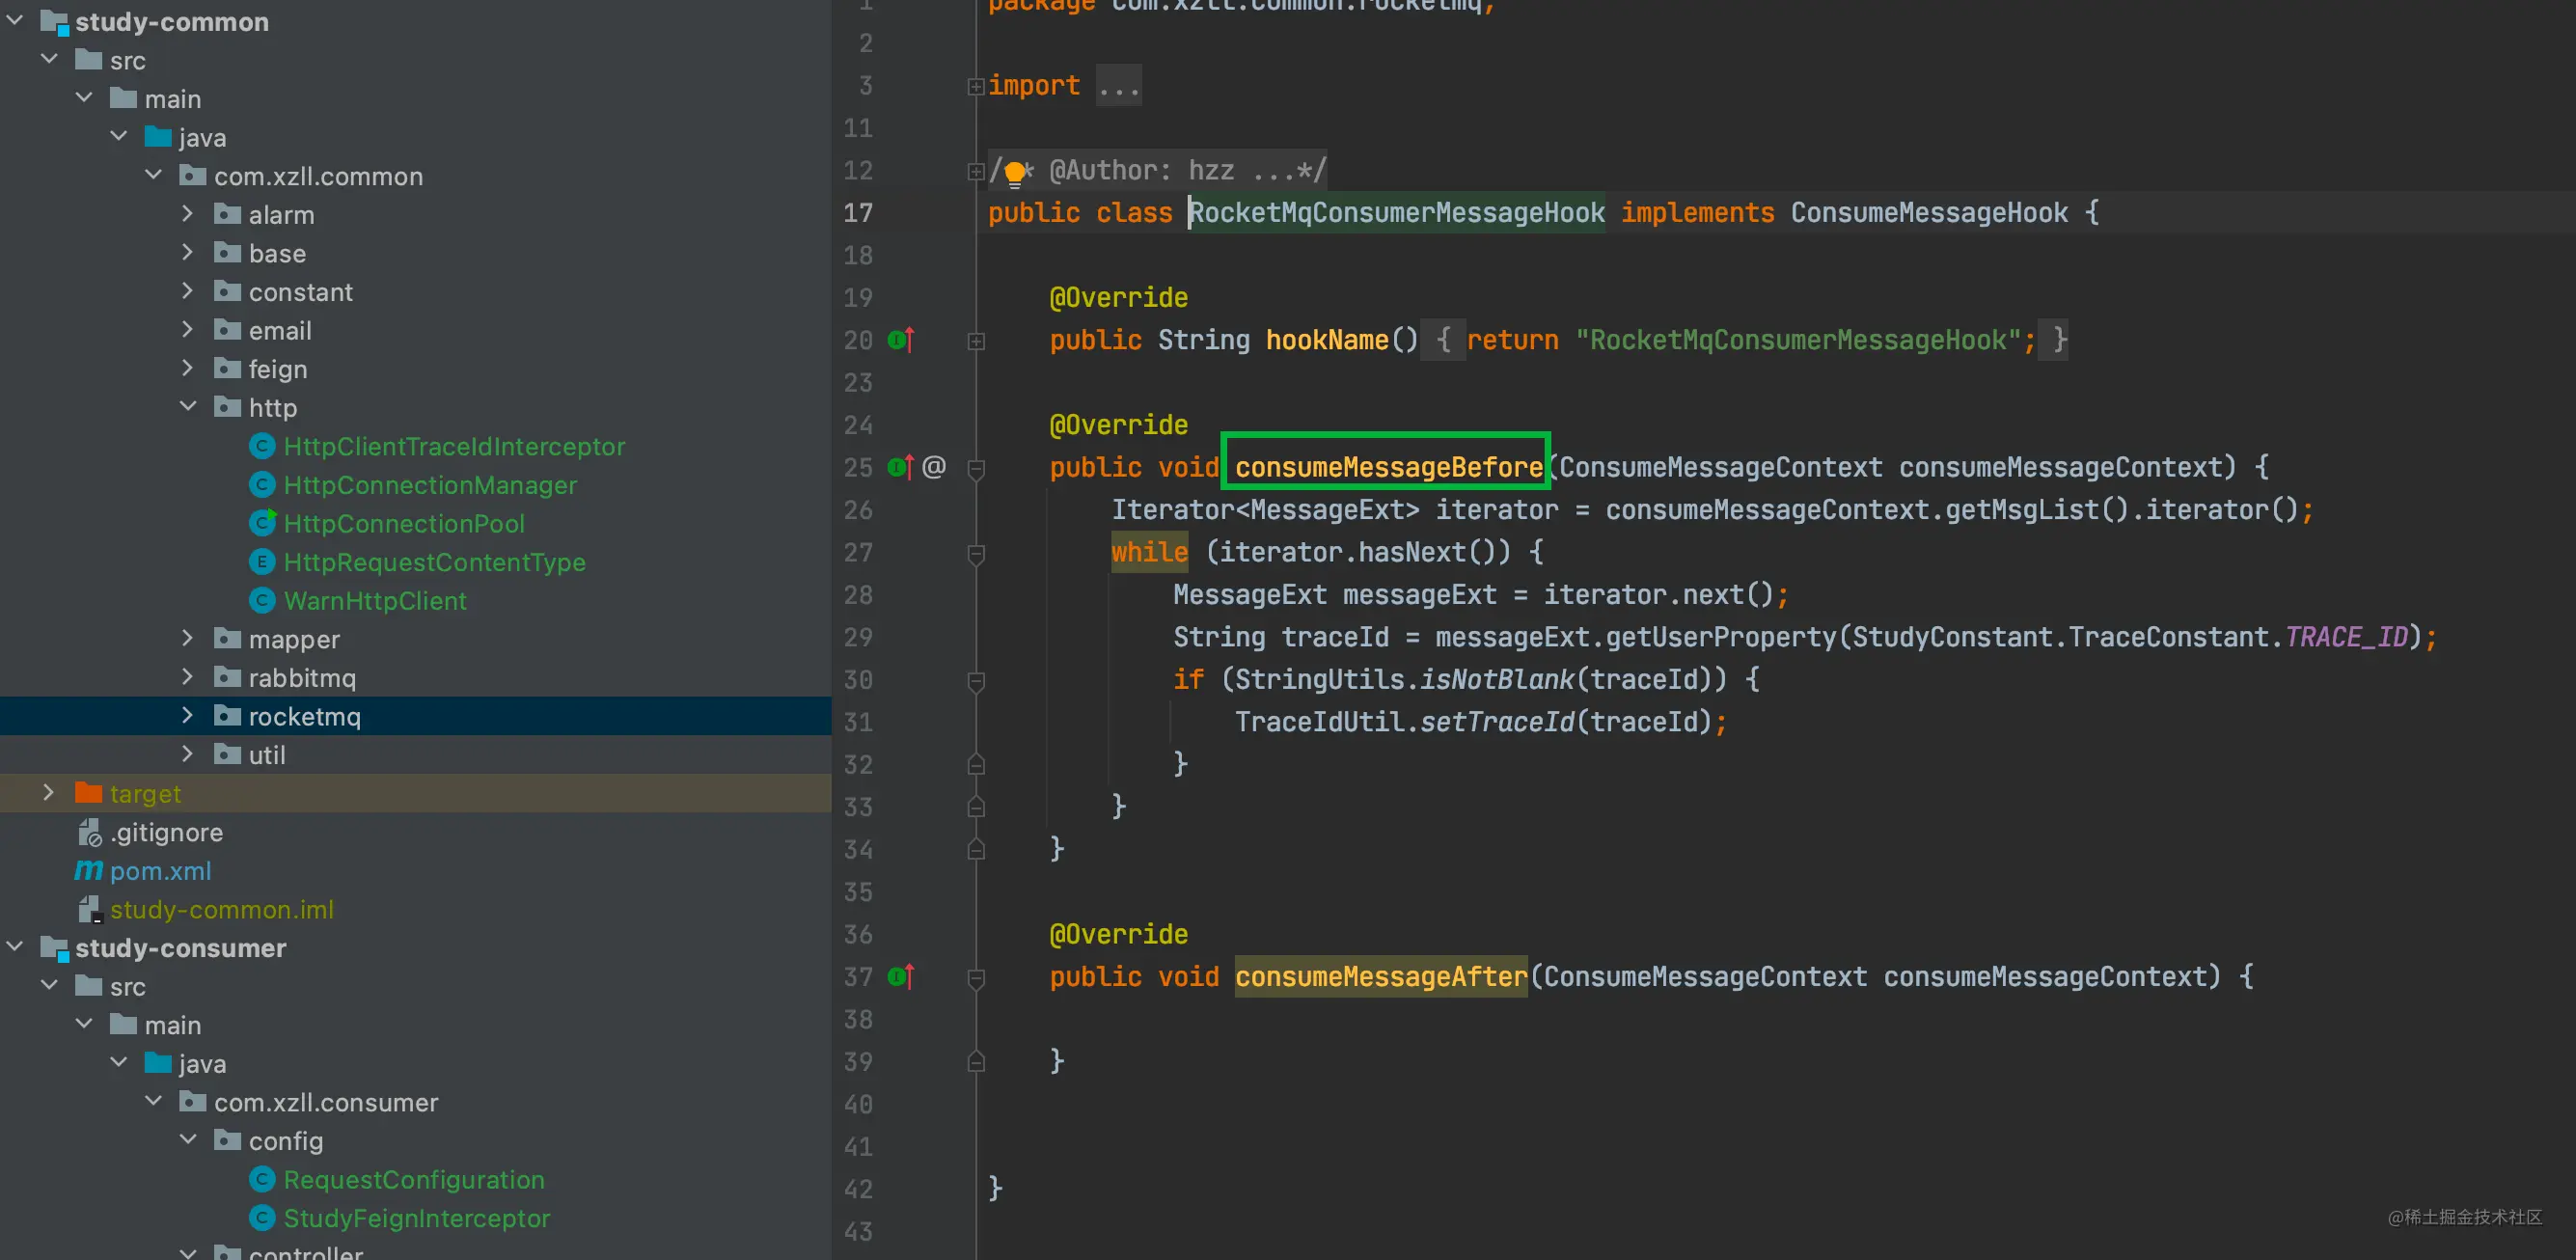This screenshot has height=1260, width=2576.
Task: Click the override gutter icon on line 37
Action: click(x=900, y=976)
